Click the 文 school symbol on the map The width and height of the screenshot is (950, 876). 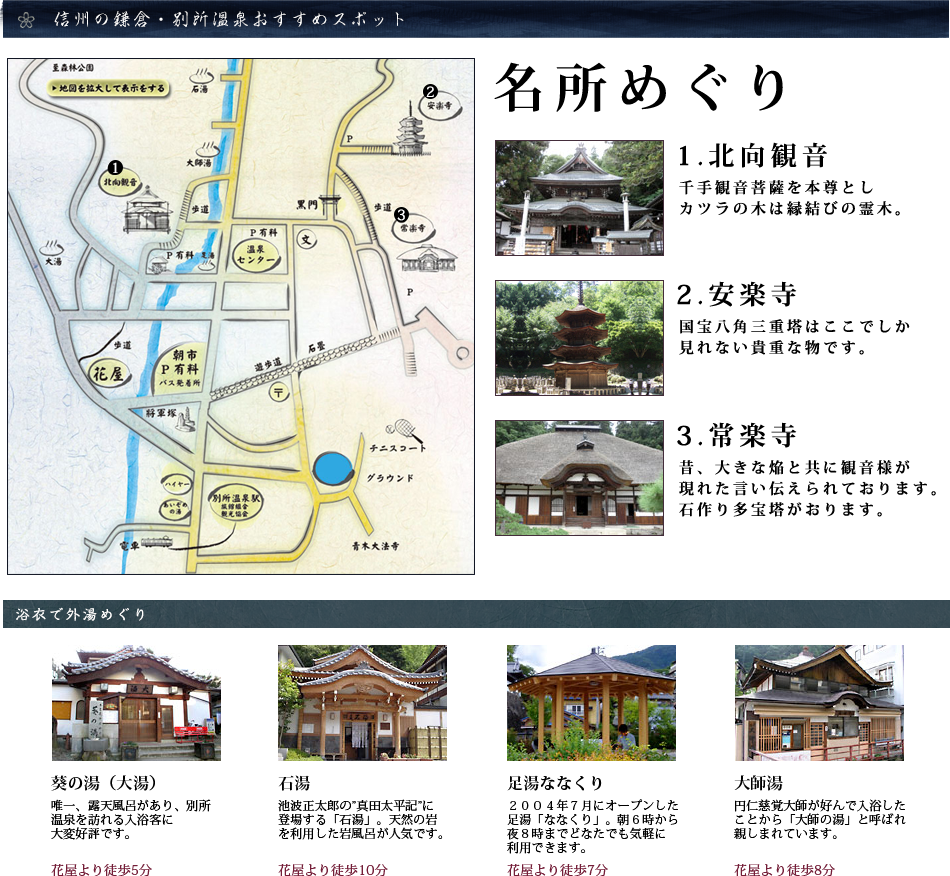tap(307, 239)
